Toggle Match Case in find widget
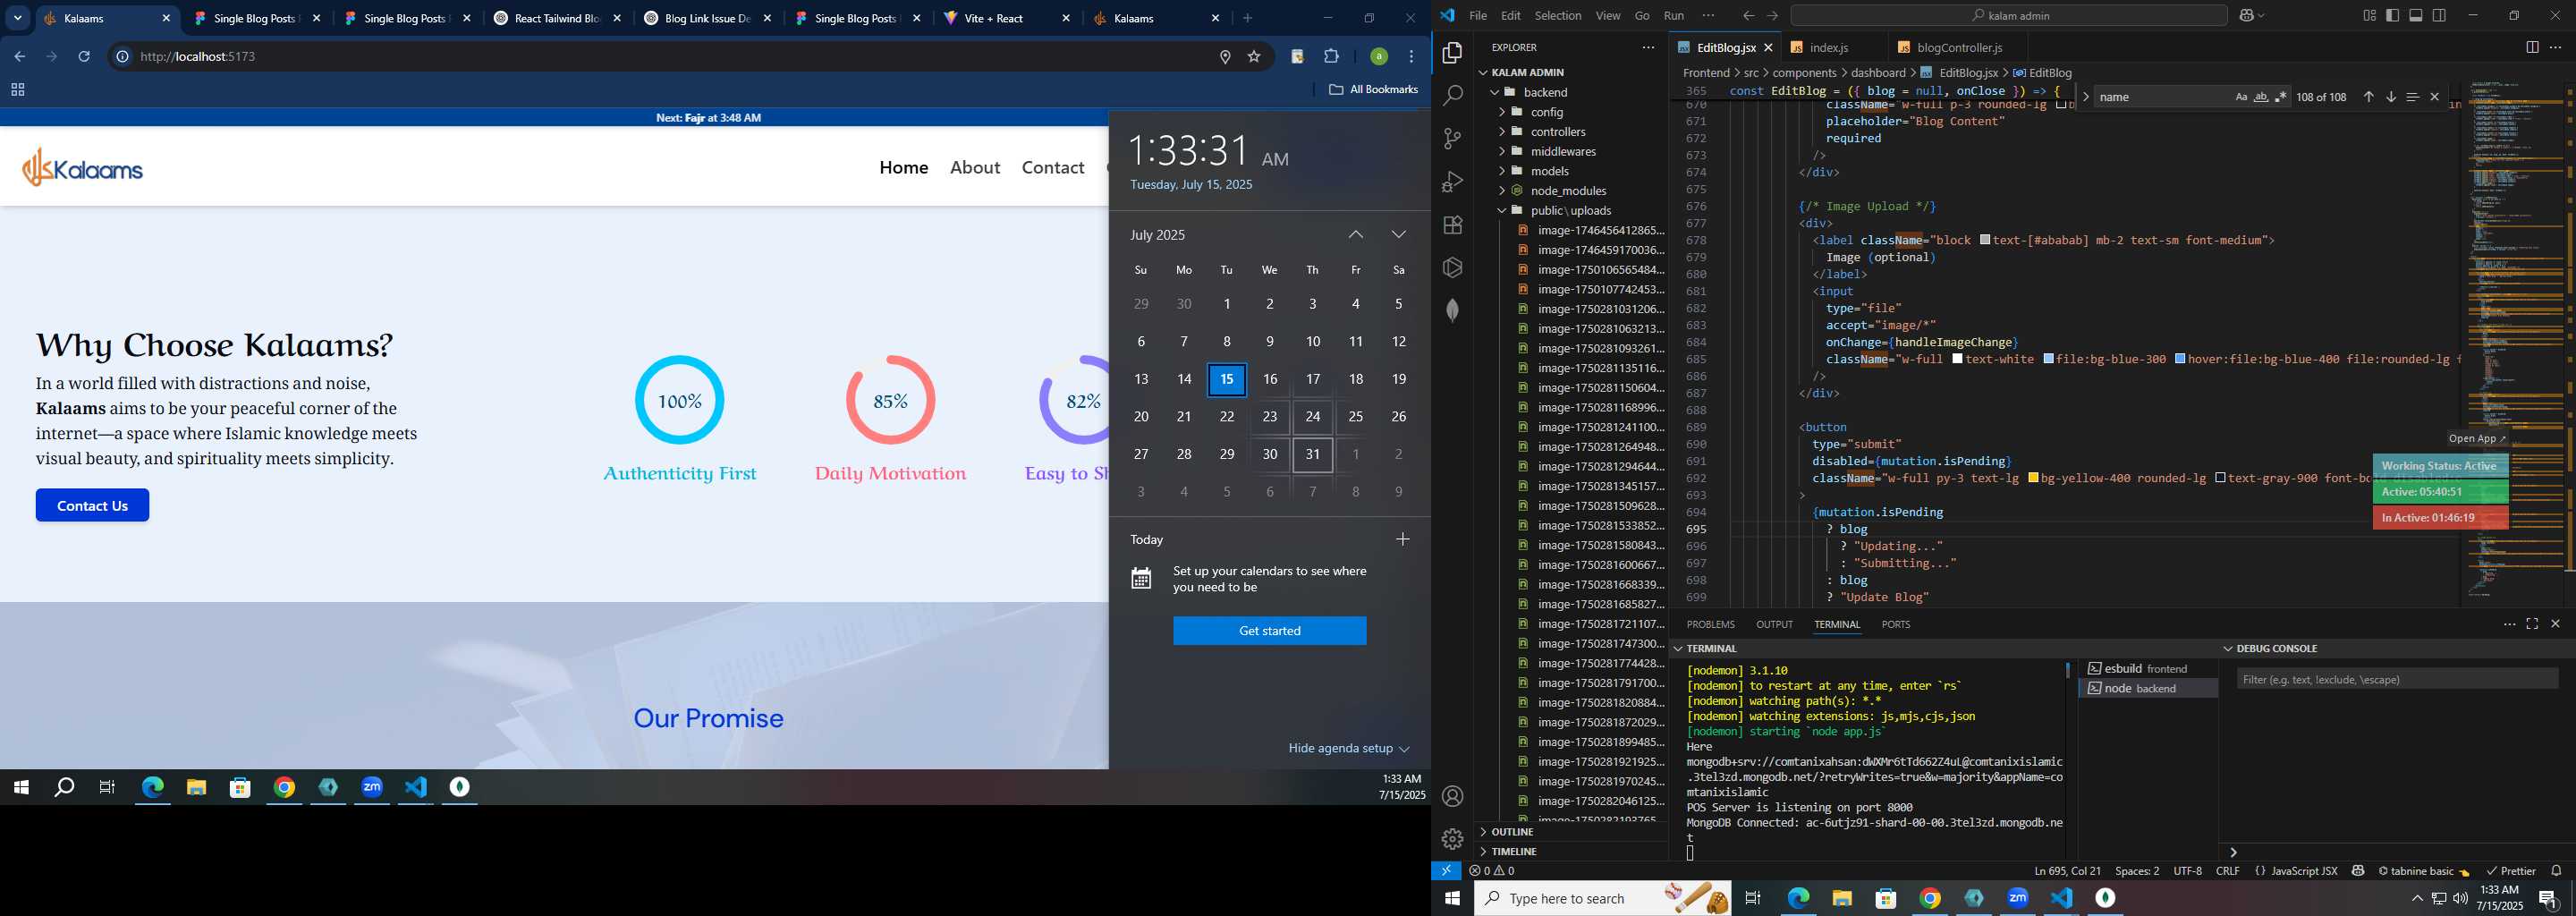The image size is (2576, 916). [x=2241, y=97]
